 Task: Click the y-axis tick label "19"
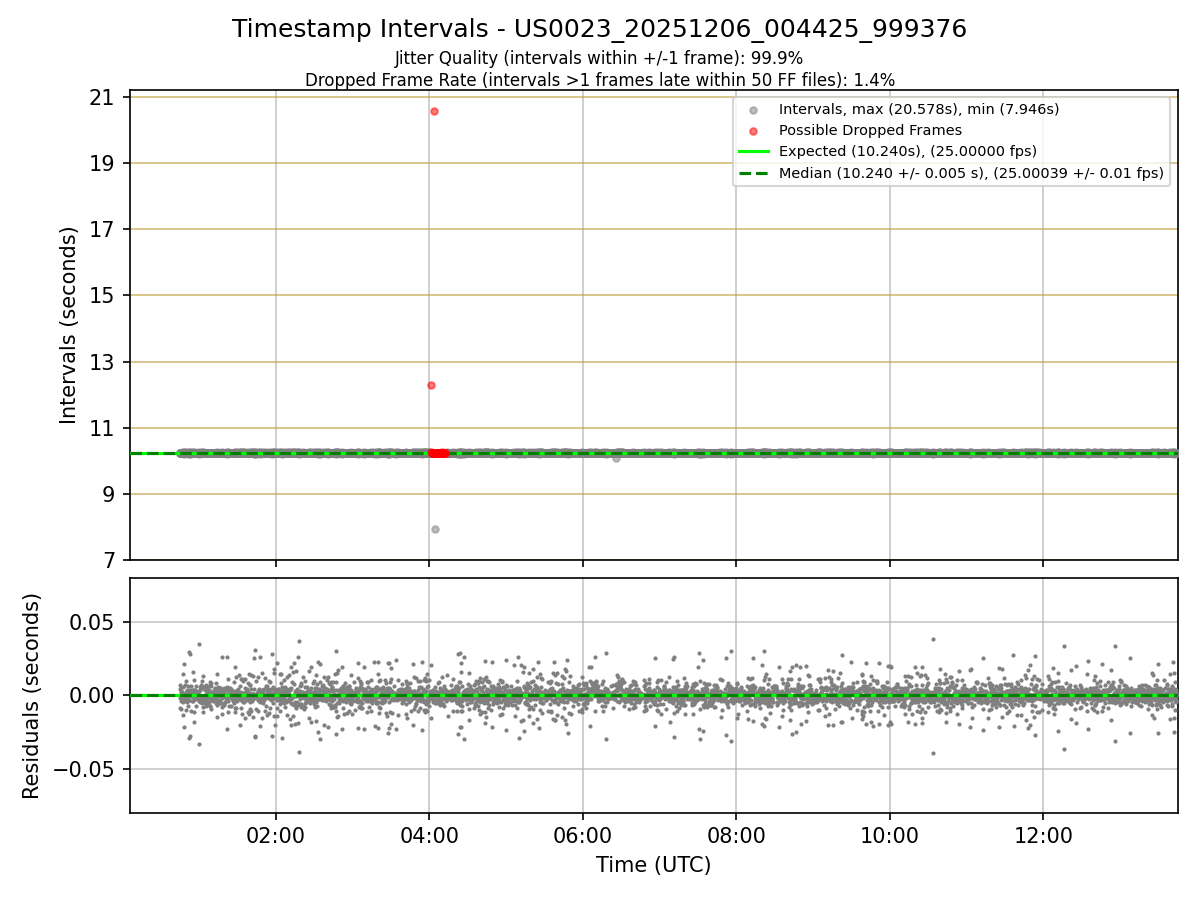coord(100,163)
